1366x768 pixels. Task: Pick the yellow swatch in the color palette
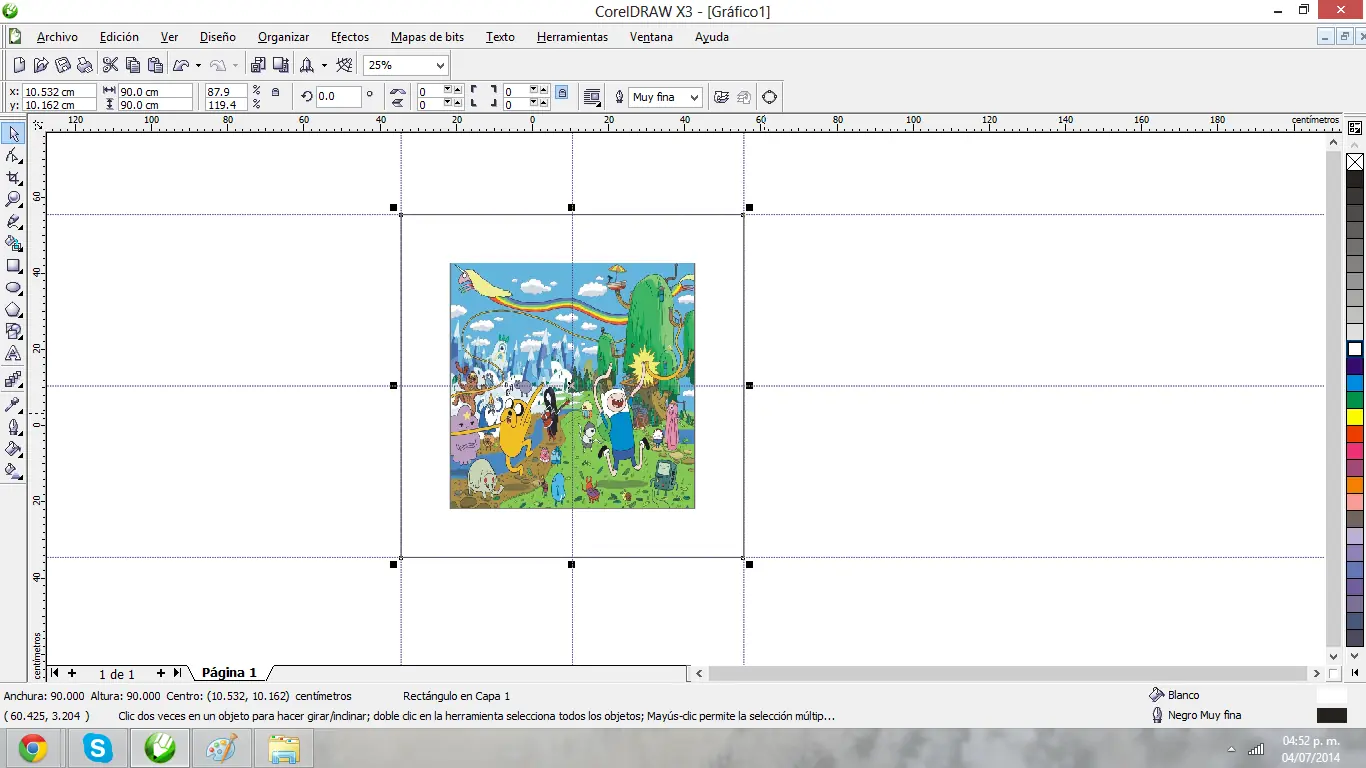(x=1355, y=416)
